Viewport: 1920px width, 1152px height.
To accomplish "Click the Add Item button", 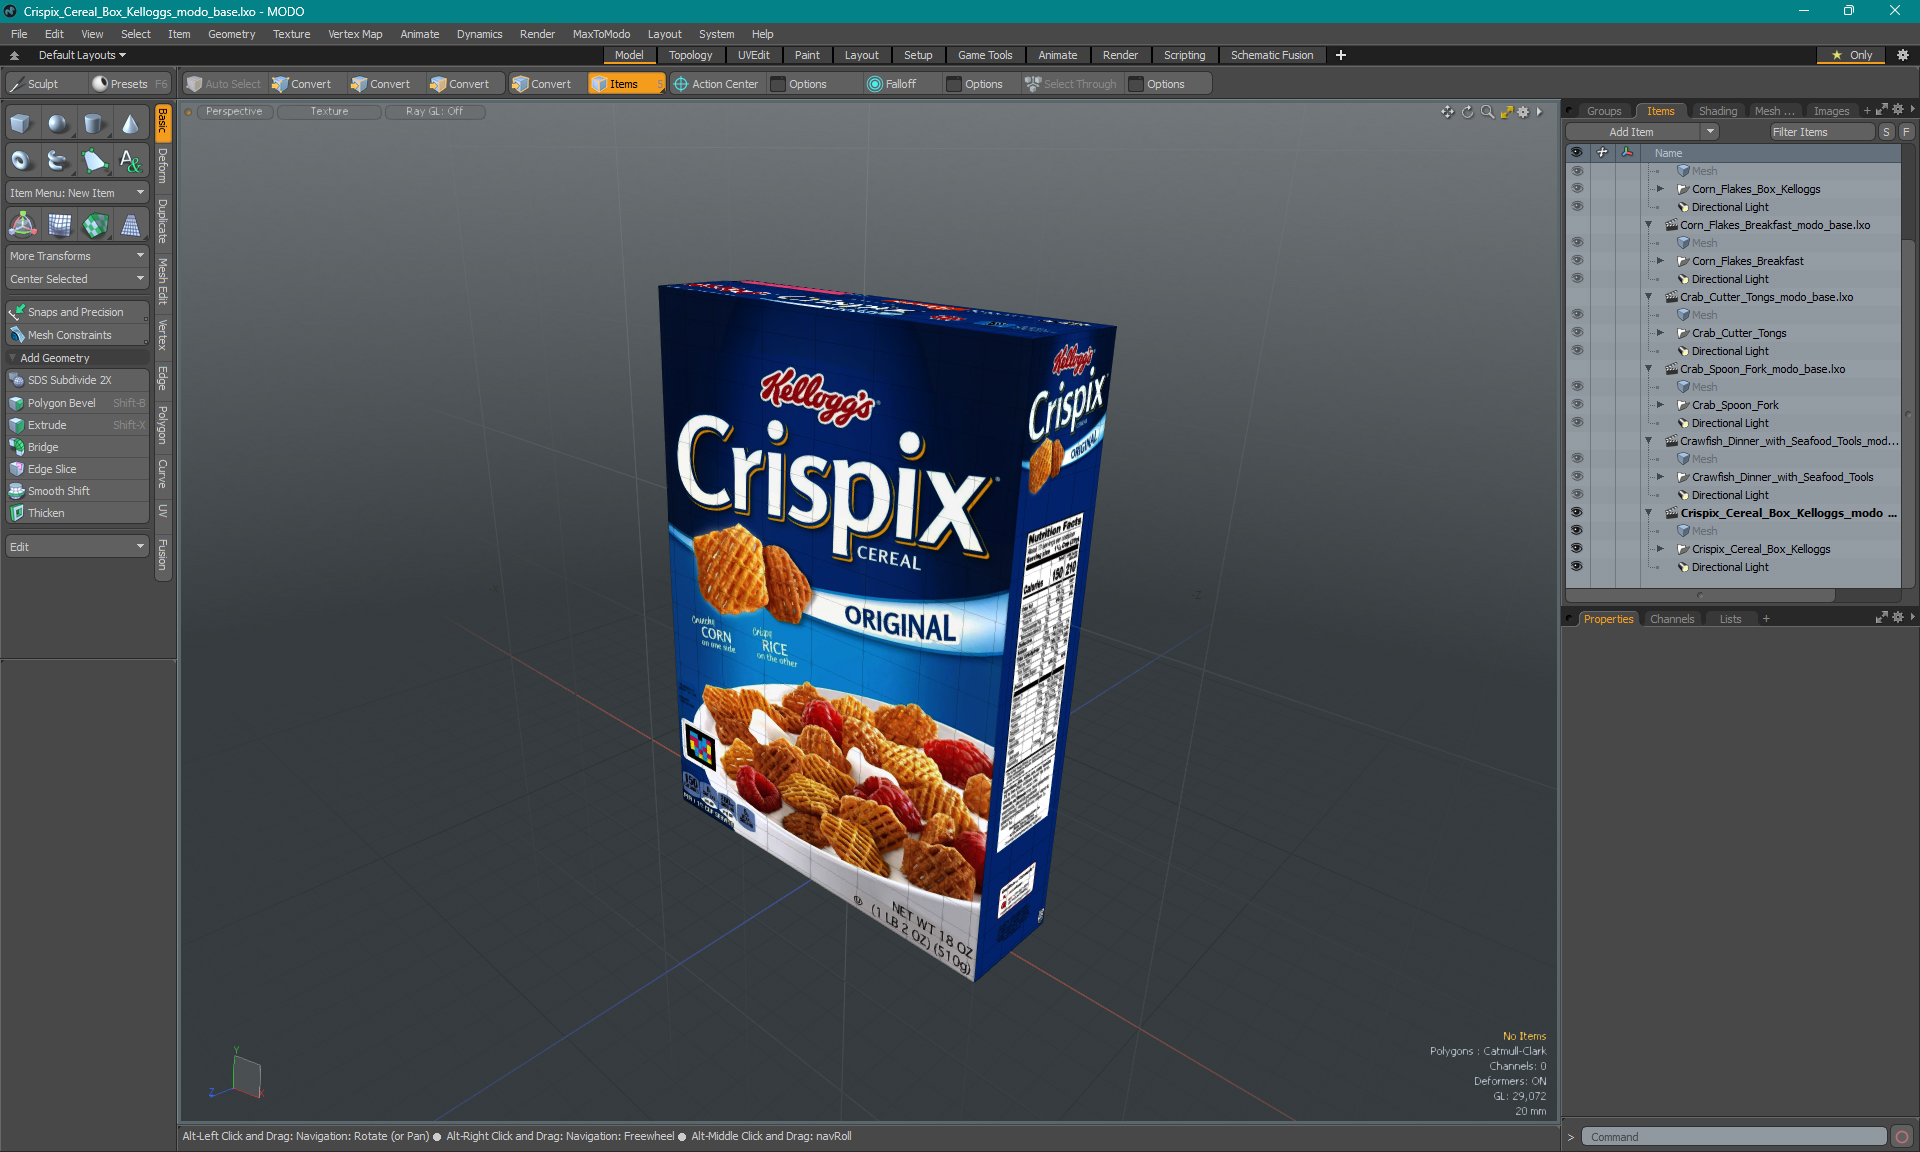I will point(1632,132).
